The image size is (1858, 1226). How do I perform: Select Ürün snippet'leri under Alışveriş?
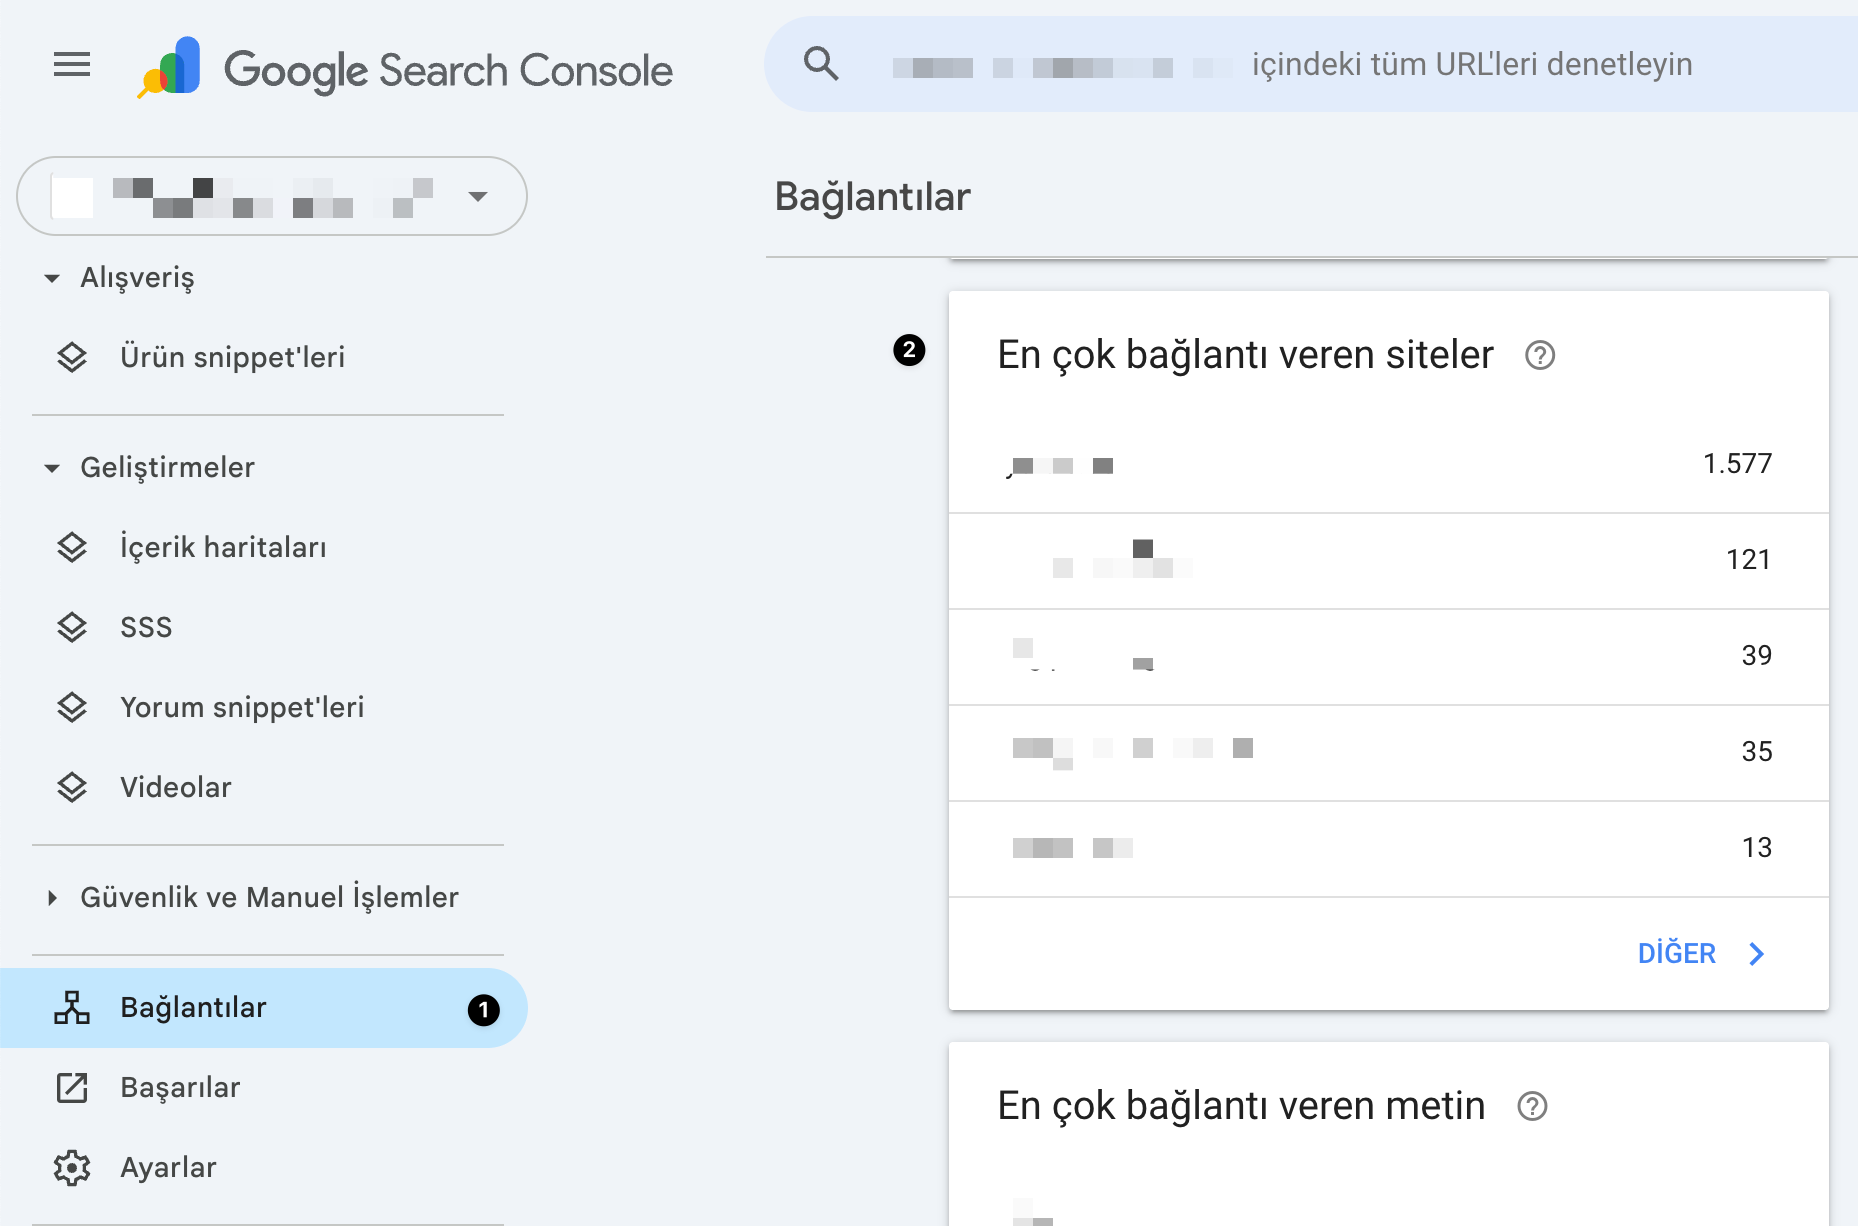[x=232, y=357]
